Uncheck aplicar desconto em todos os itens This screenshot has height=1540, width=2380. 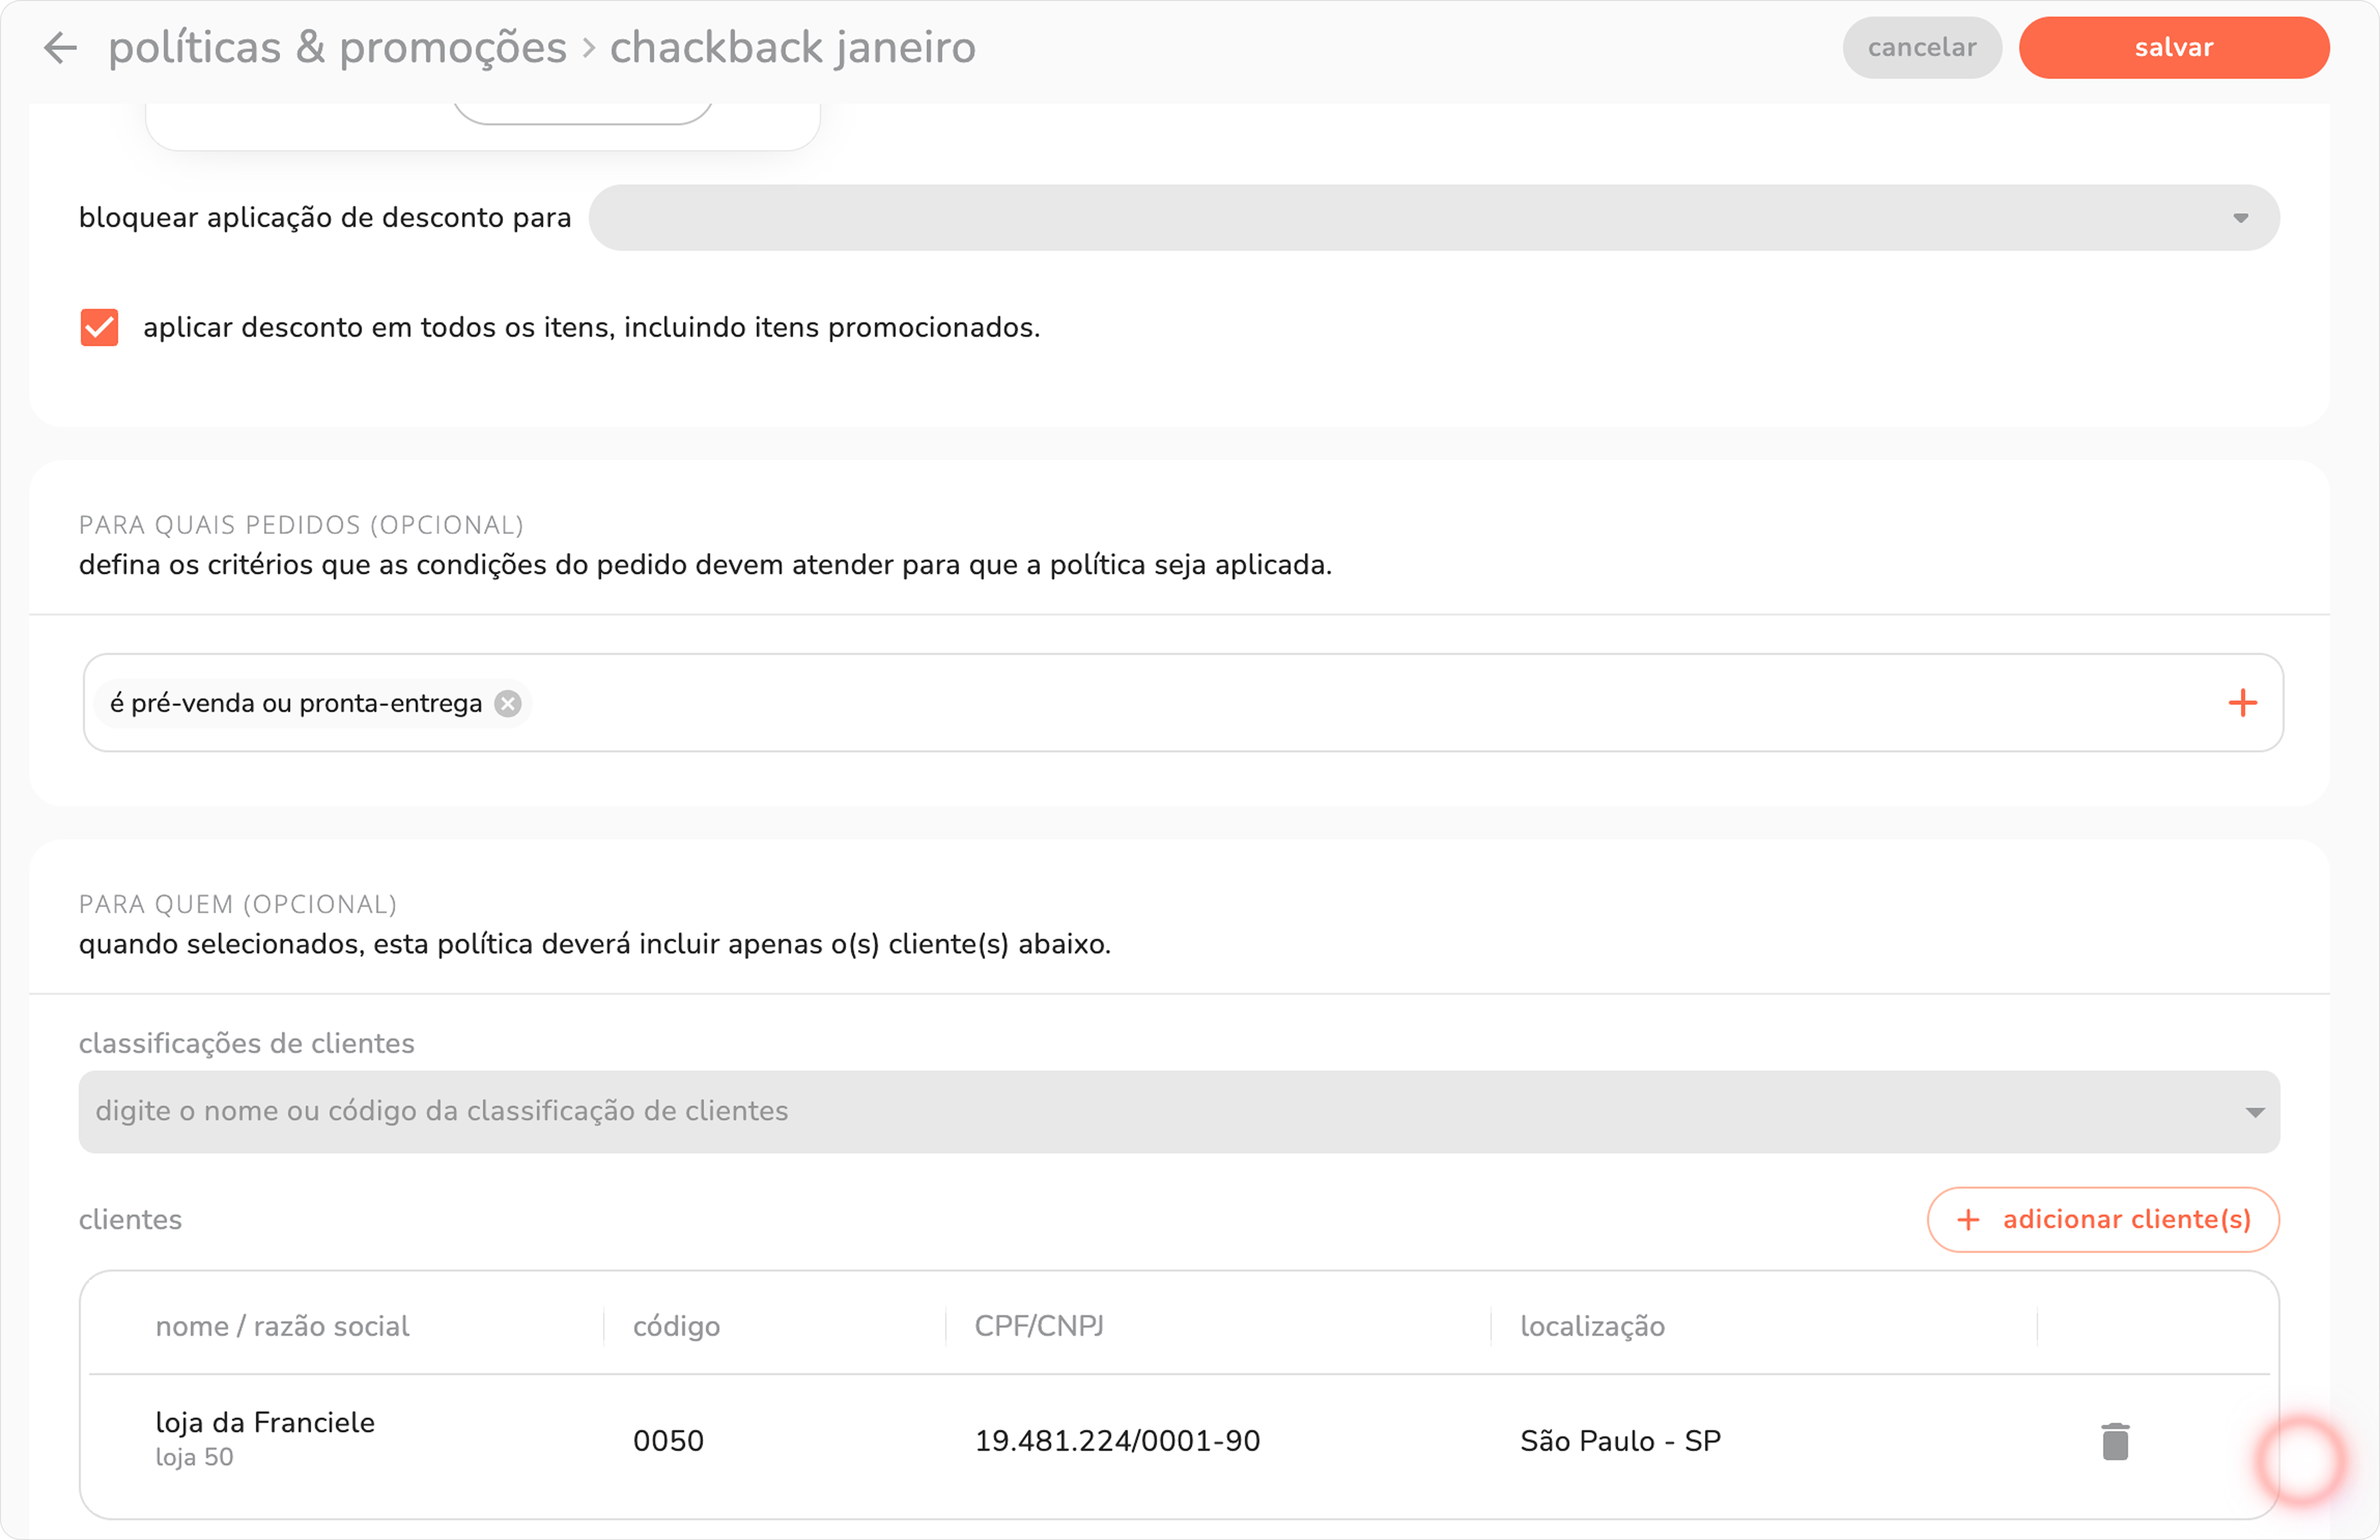point(99,327)
